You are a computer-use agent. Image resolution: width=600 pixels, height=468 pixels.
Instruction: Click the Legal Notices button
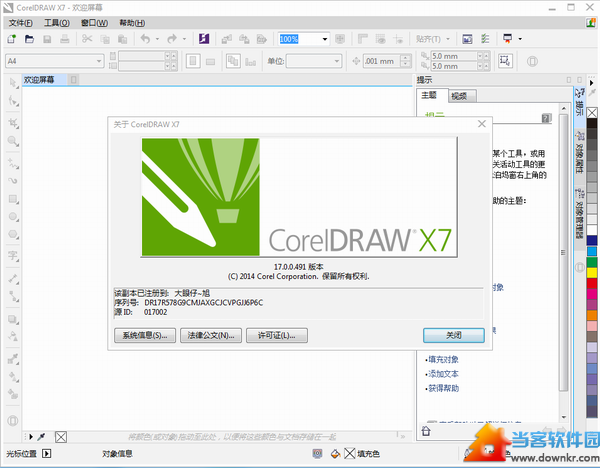click(211, 336)
